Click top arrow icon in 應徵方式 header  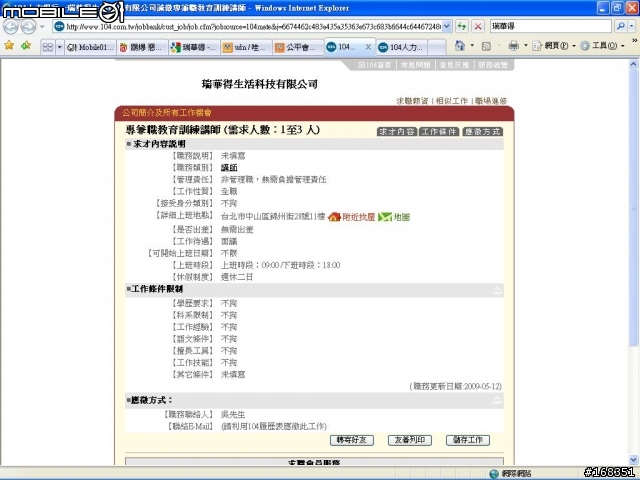tap(497, 400)
